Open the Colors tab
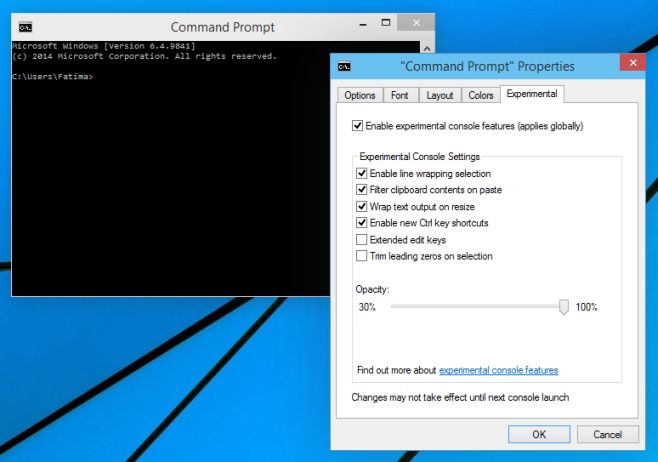Image resolution: width=658 pixels, height=462 pixels. pyautogui.click(x=480, y=95)
